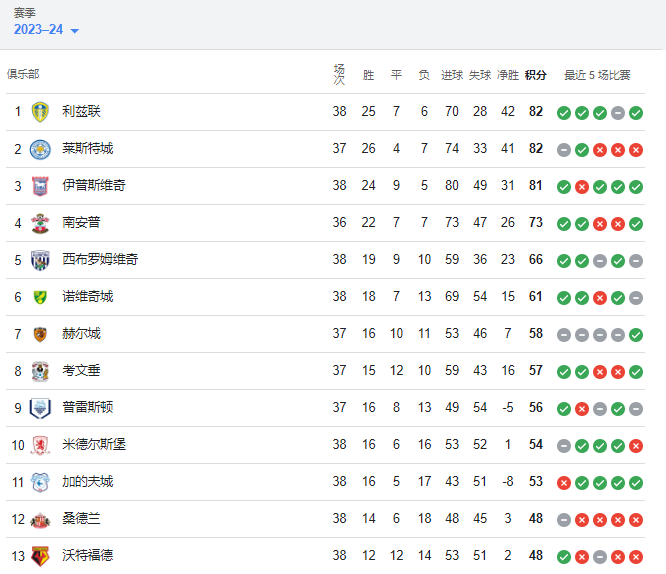This screenshot has width=666, height=574.
Task: Click the 失球 column header
Action: click(480, 75)
